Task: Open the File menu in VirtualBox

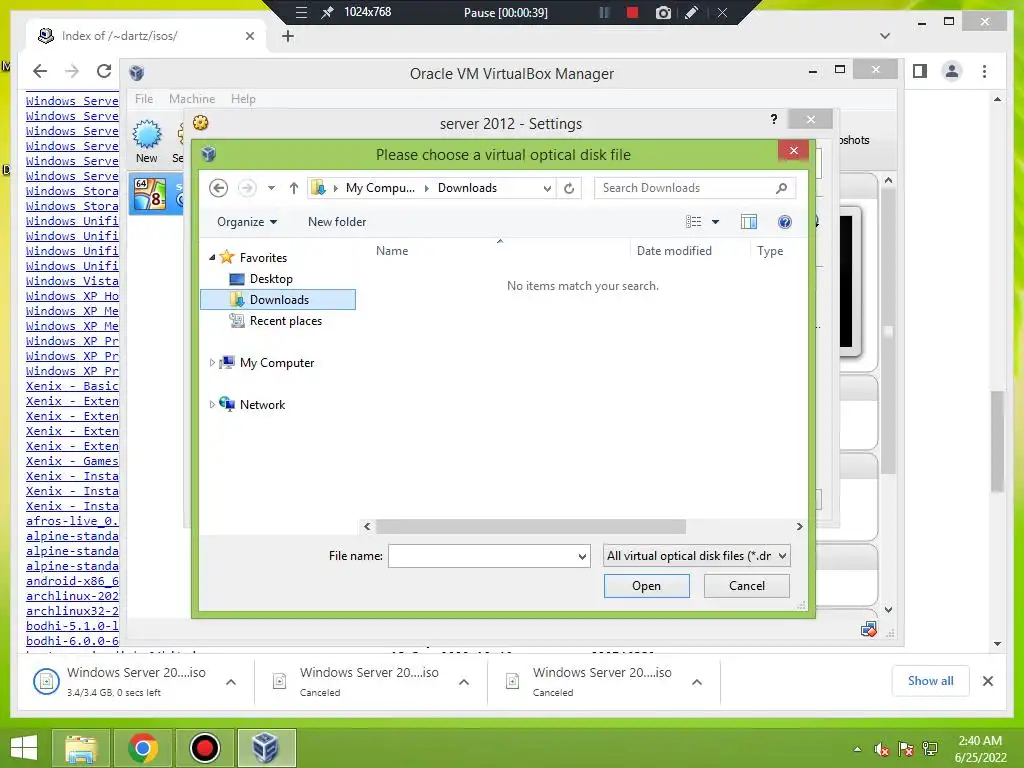Action: [x=144, y=99]
